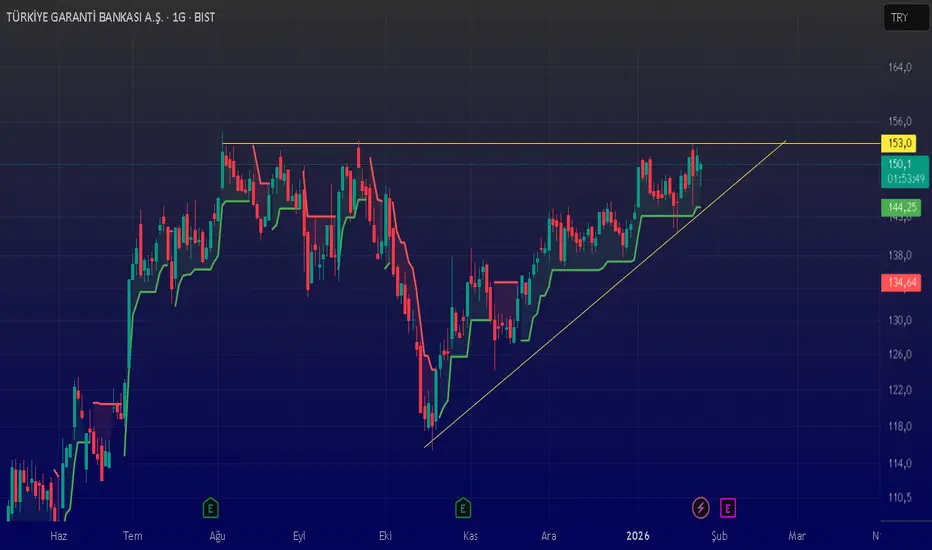Viewport: 932px width, 550px height.
Task: Click the earnings E marker near Ağu
Action: [x=210, y=508]
